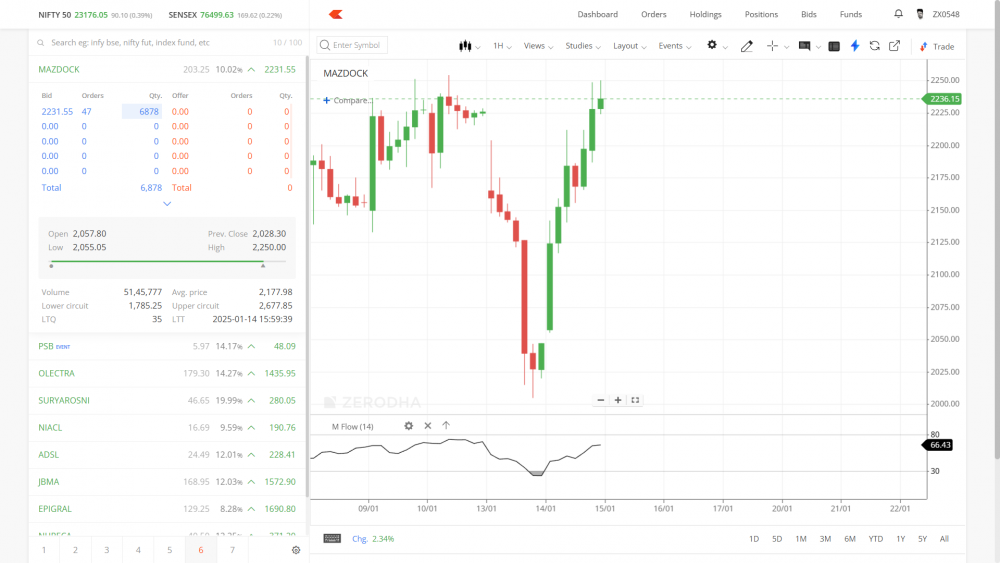This screenshot has width=1000, height=563.
Task: Zoom out chart with minus button
Action: 601,400
